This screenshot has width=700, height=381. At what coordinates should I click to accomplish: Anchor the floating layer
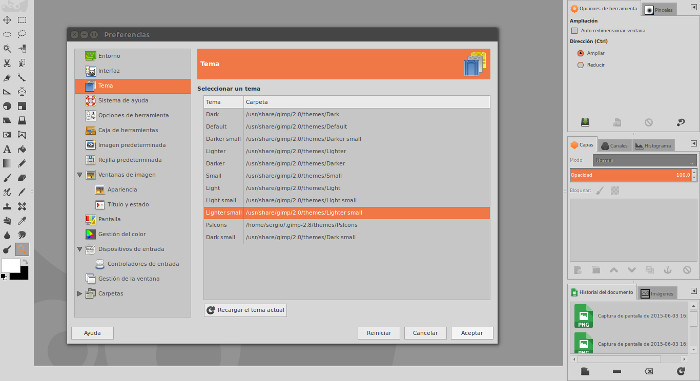click(x=668, y=270)
